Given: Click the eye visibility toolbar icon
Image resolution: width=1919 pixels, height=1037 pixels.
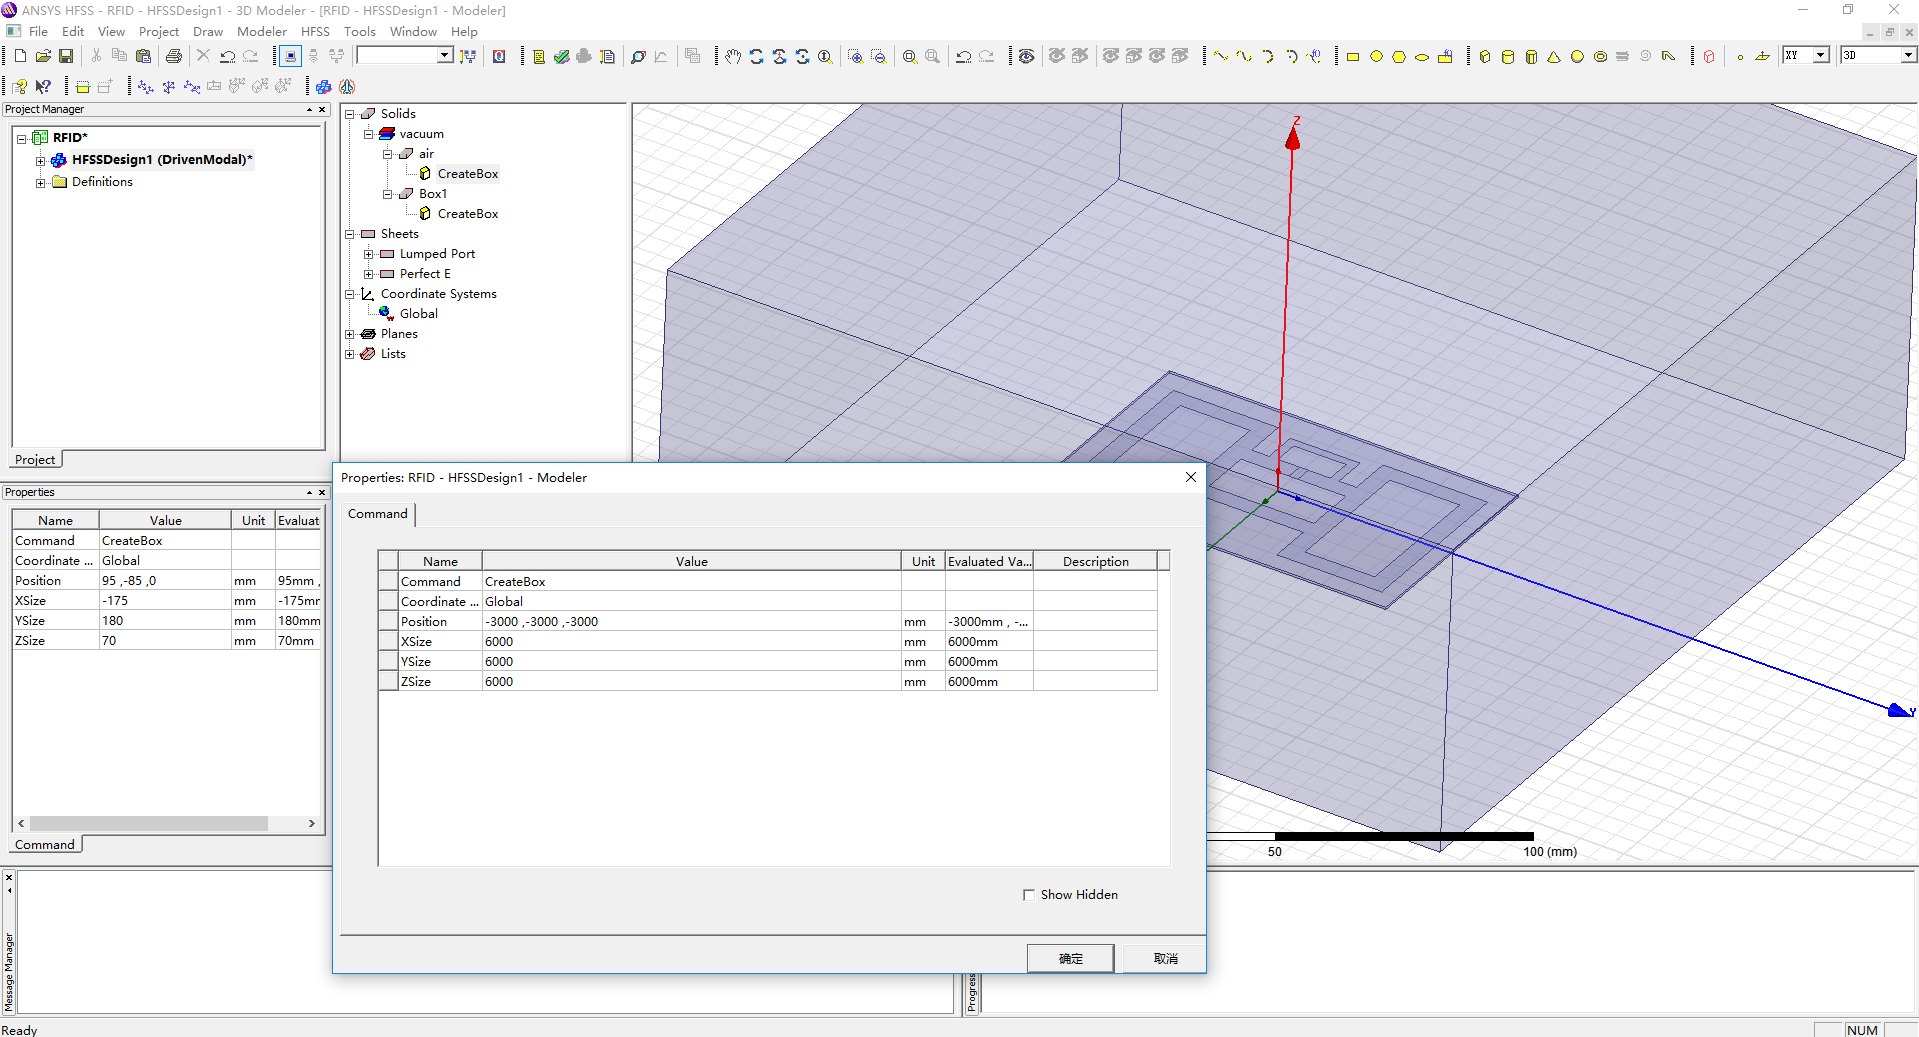Looking at the screenshot, I should (1026, 57).
